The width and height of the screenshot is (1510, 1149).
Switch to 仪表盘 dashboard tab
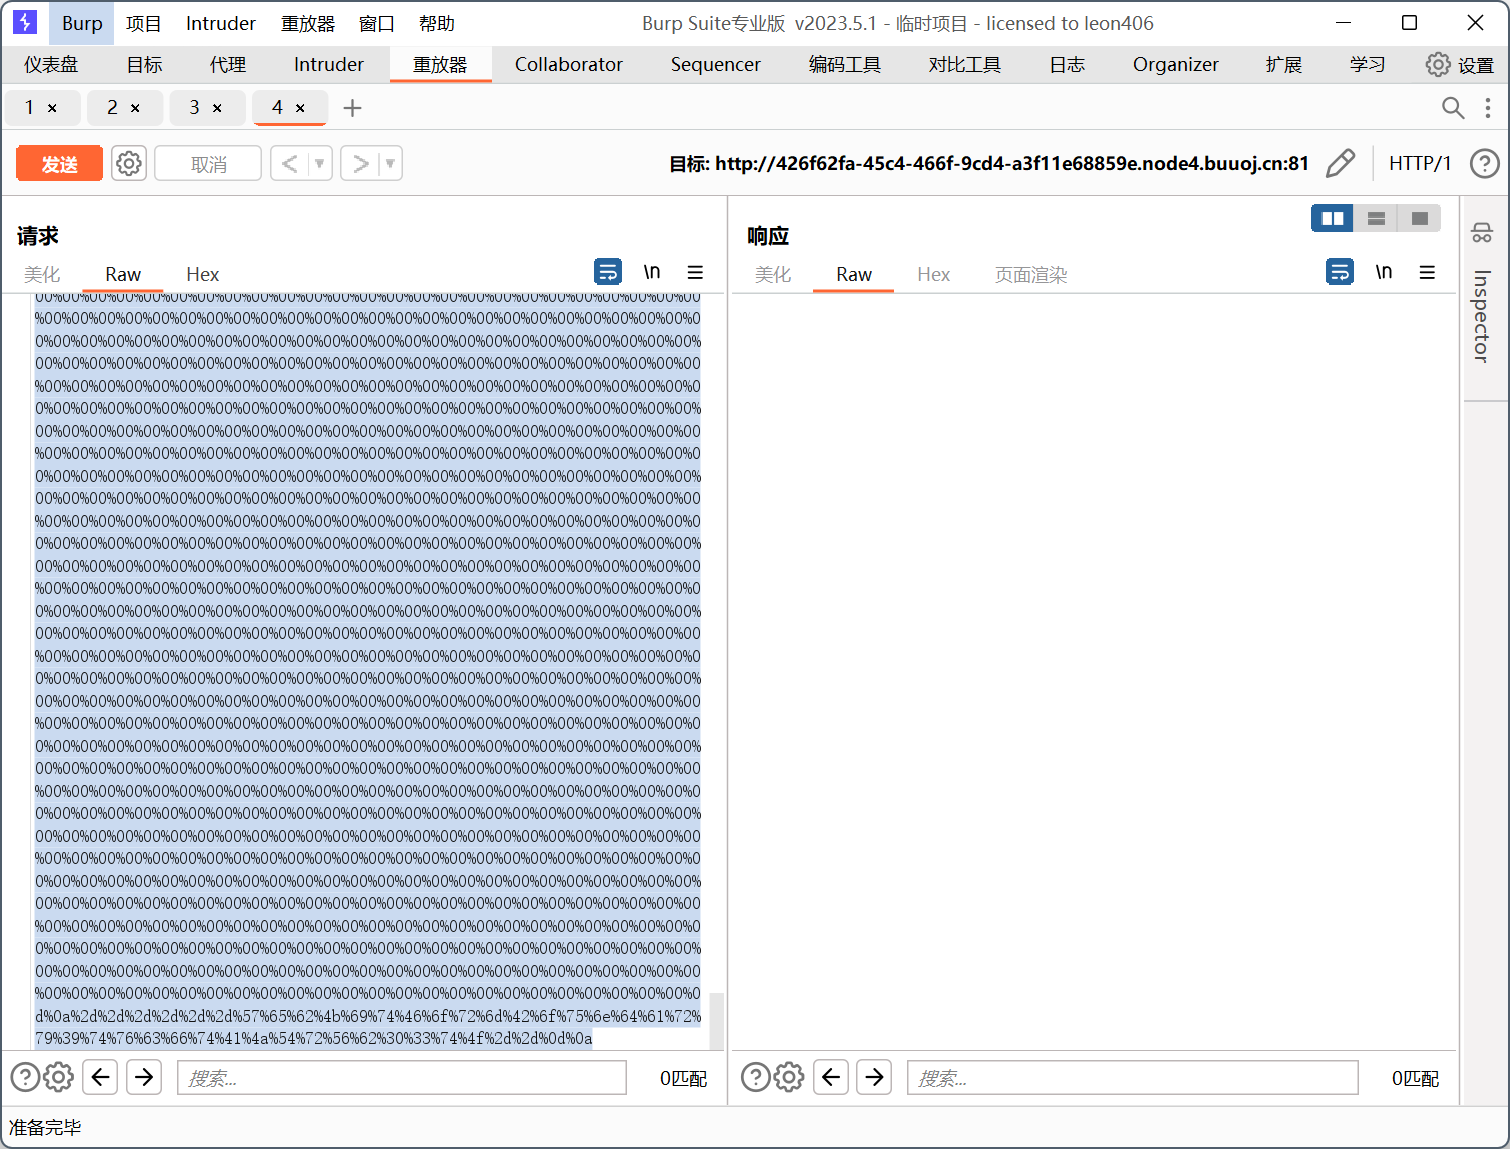tap(51, 64)
